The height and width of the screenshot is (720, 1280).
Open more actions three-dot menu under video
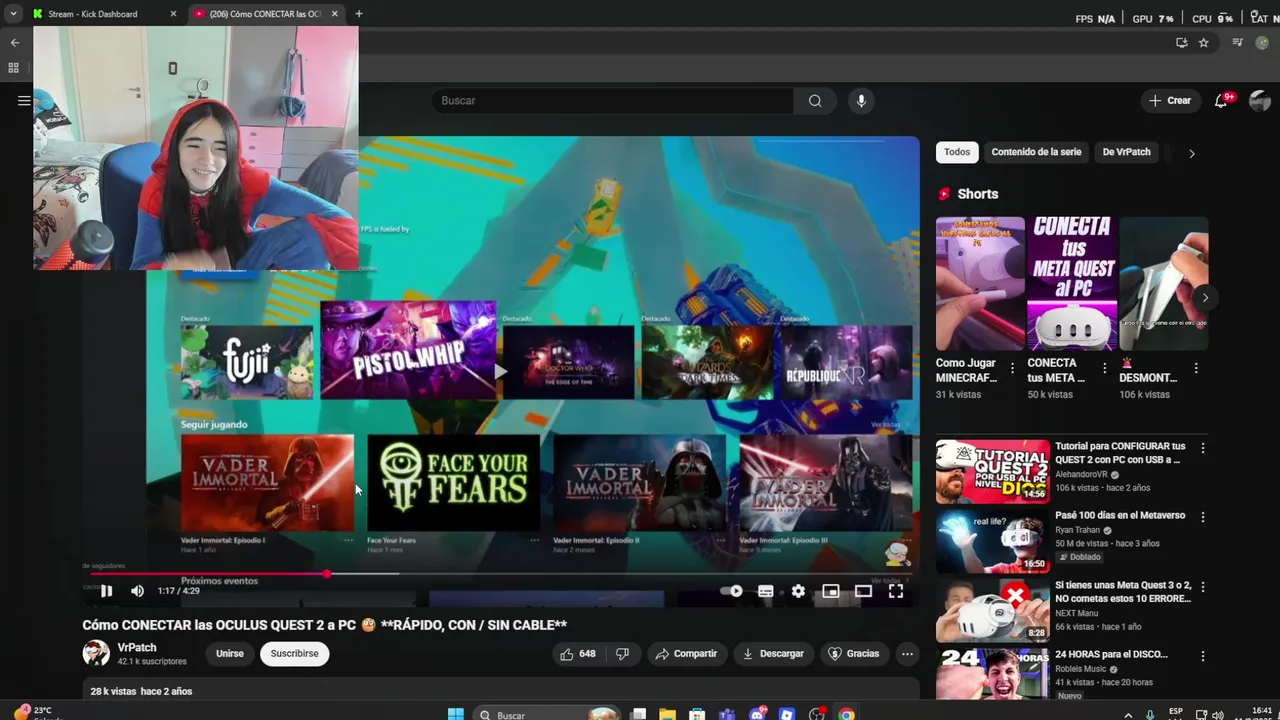[907, 654]
